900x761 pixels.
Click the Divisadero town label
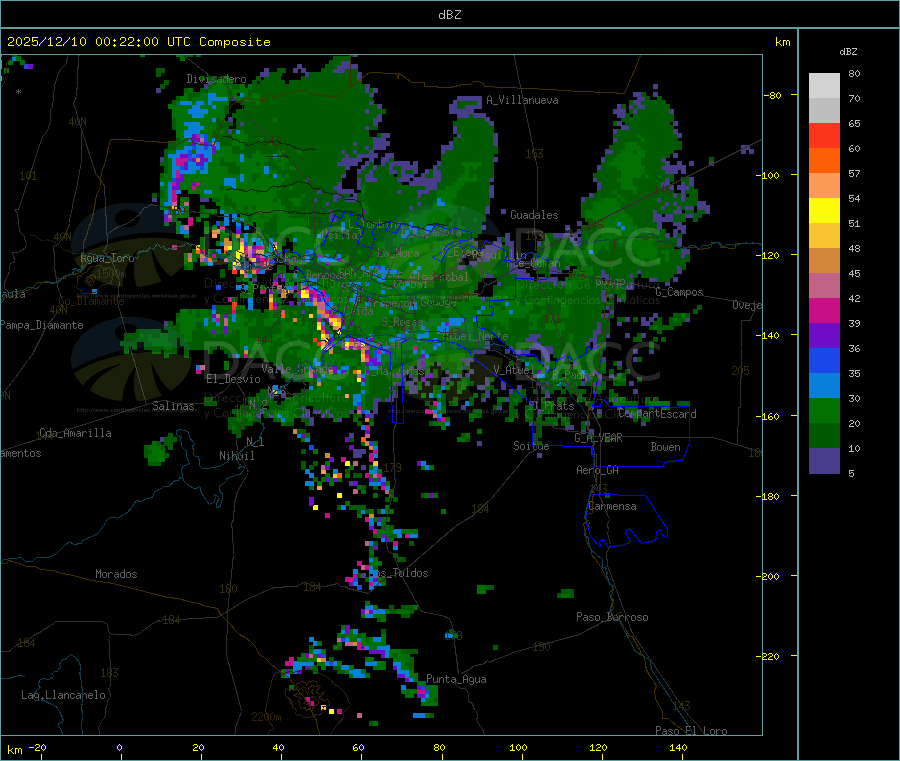216,79
